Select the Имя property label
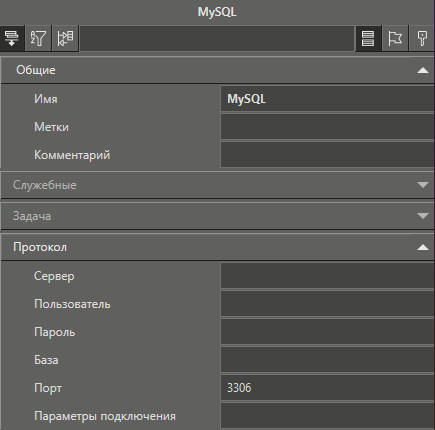This screenshot has height=430, width=435. coord(46,99)
